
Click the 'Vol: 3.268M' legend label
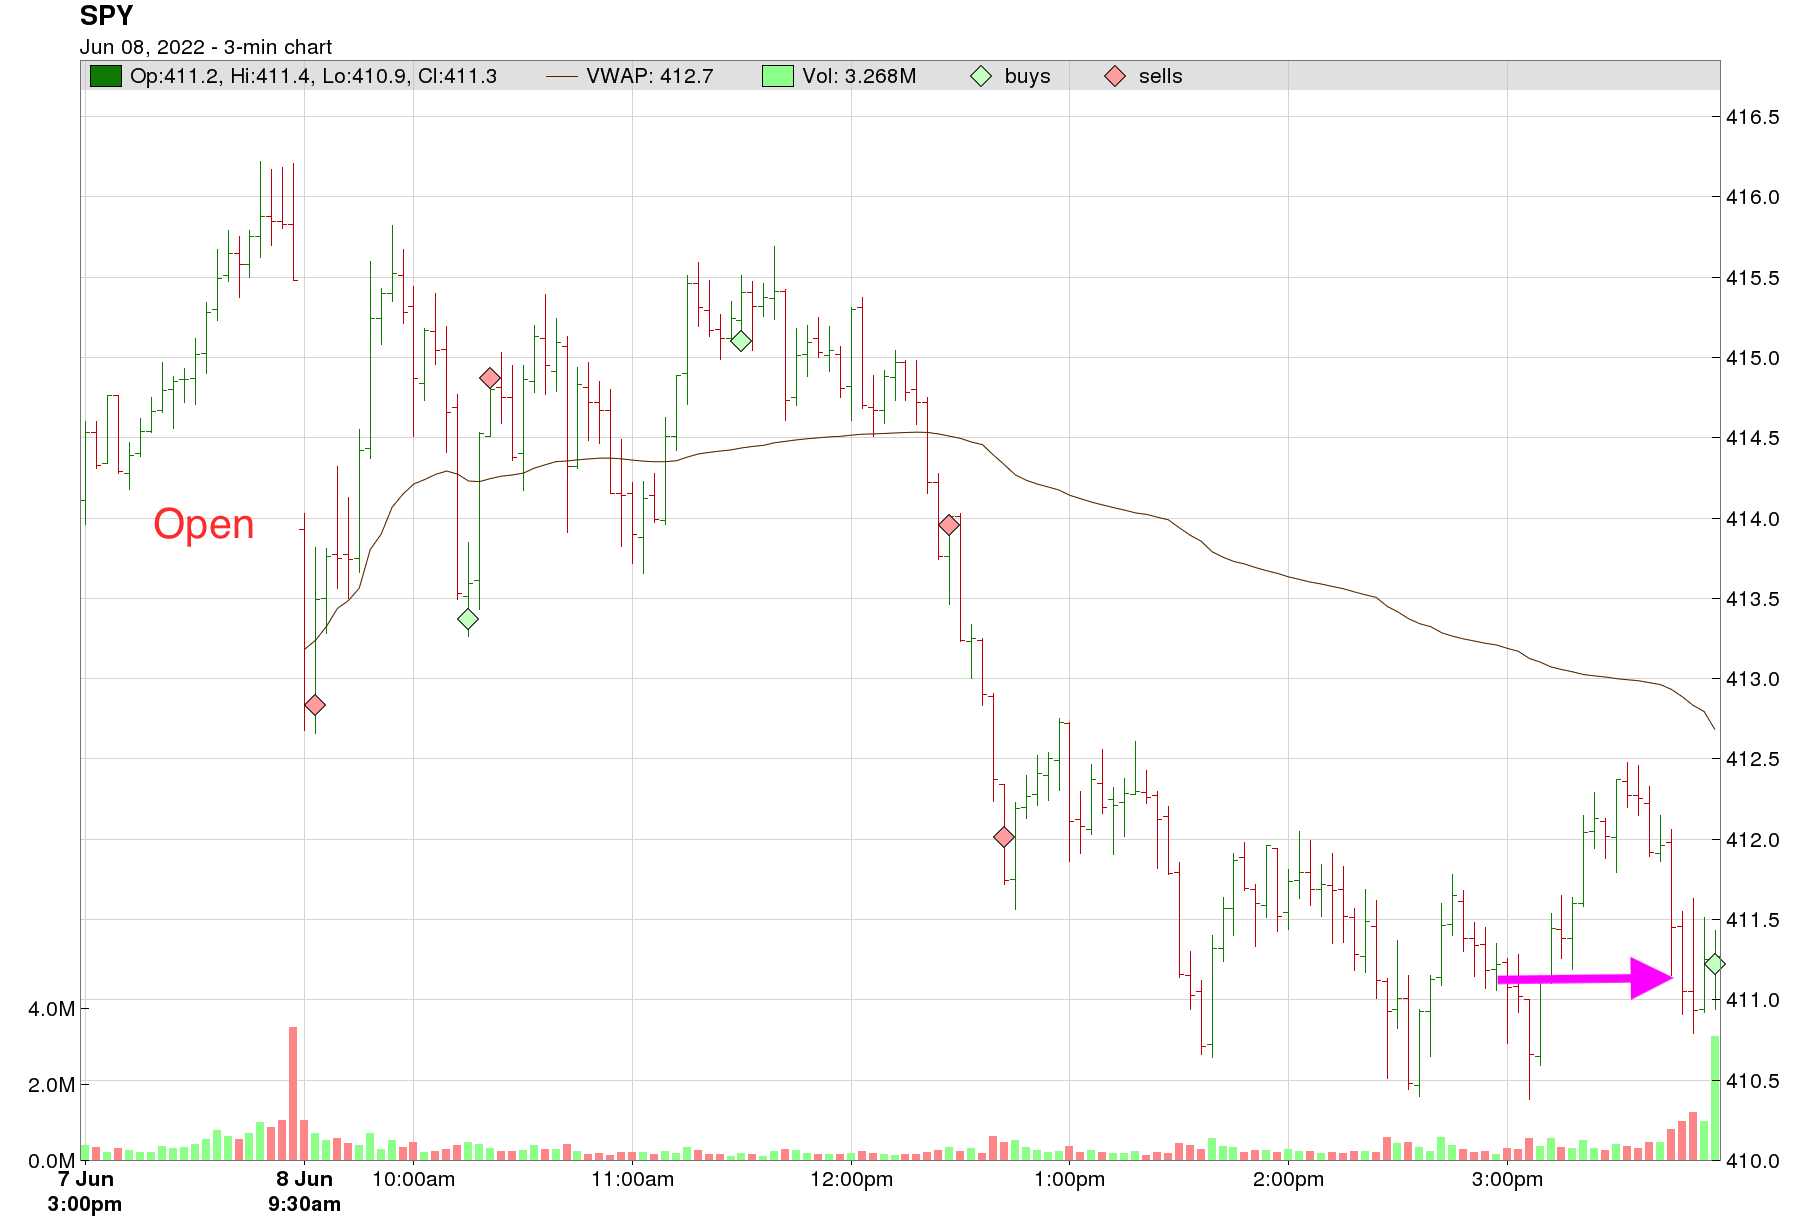coord(859,76)
